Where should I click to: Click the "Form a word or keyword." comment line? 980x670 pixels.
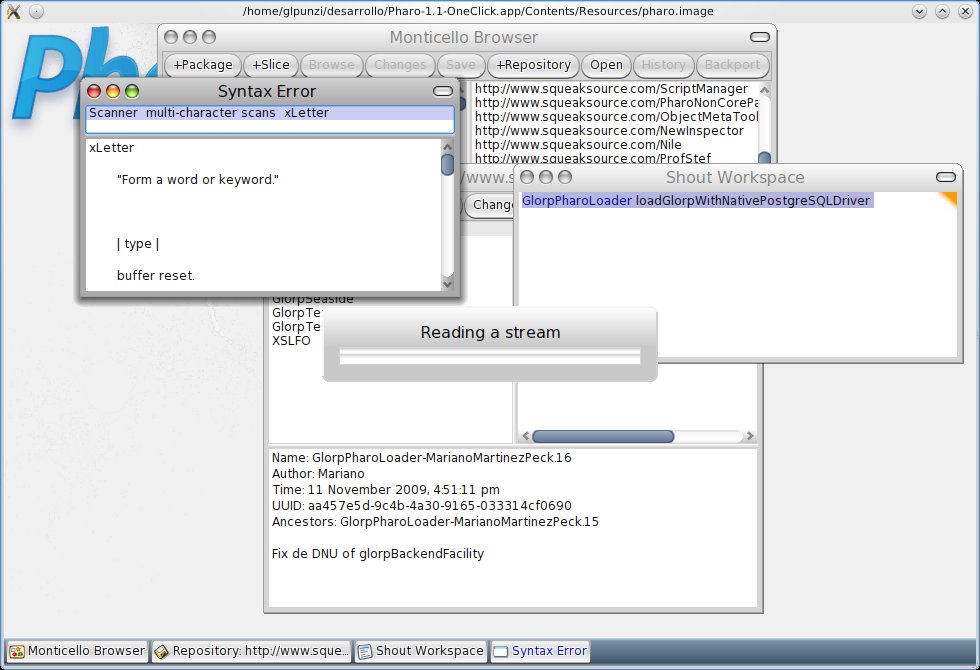[198, 180]
